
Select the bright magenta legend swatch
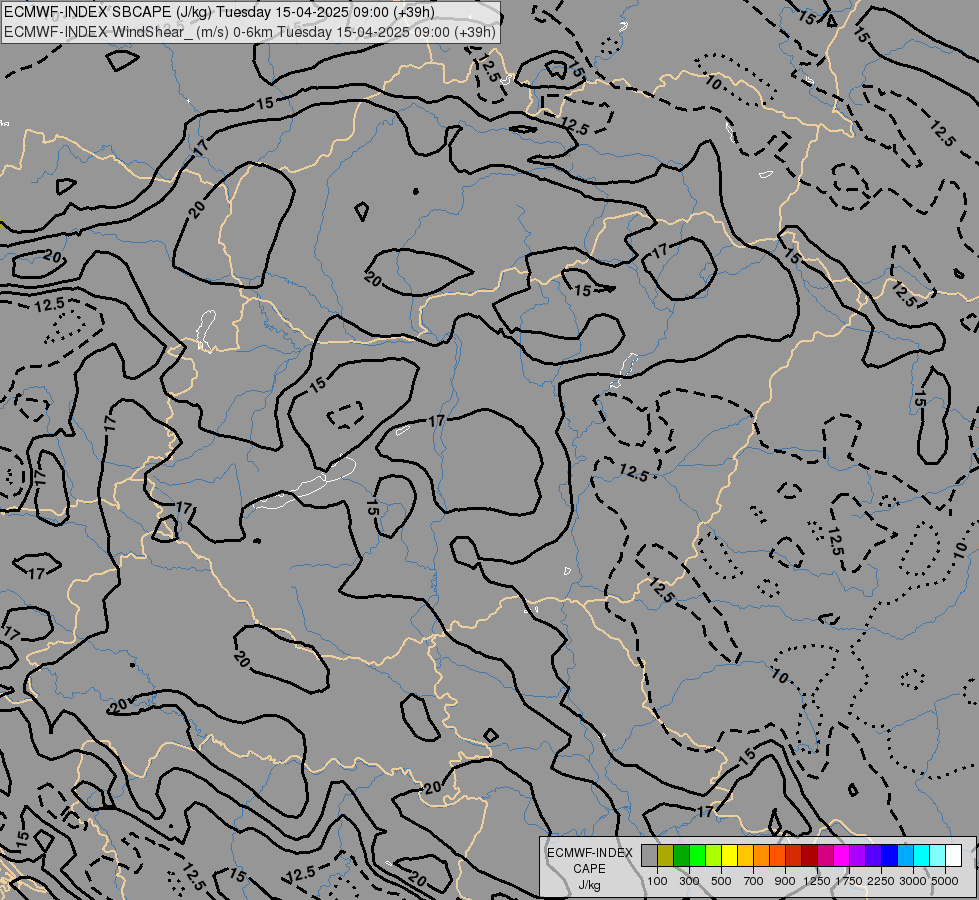click(842, 855)
